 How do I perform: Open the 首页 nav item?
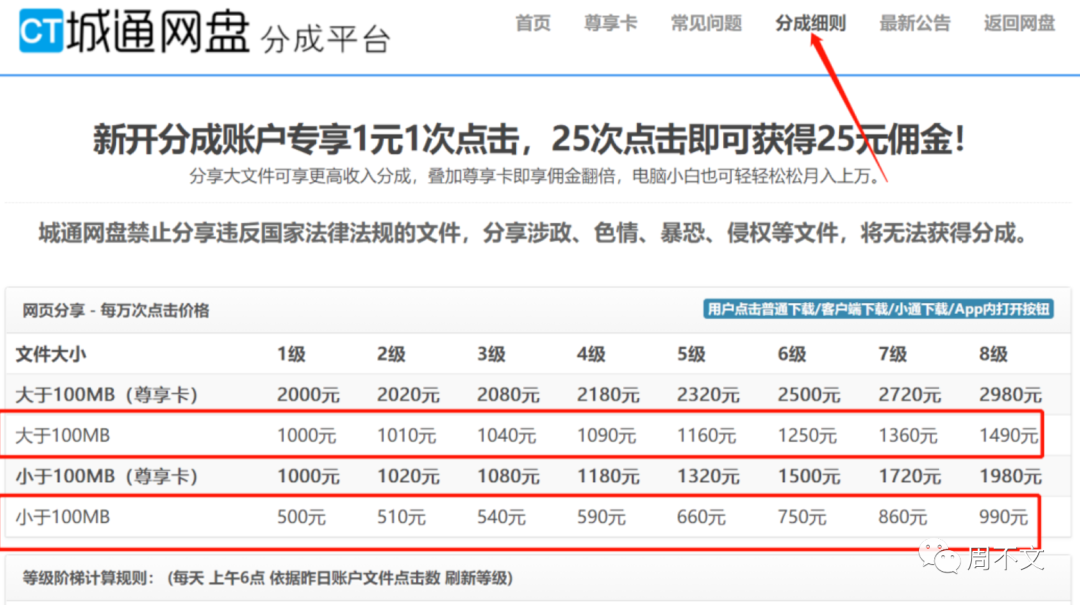tap(533, 23)
